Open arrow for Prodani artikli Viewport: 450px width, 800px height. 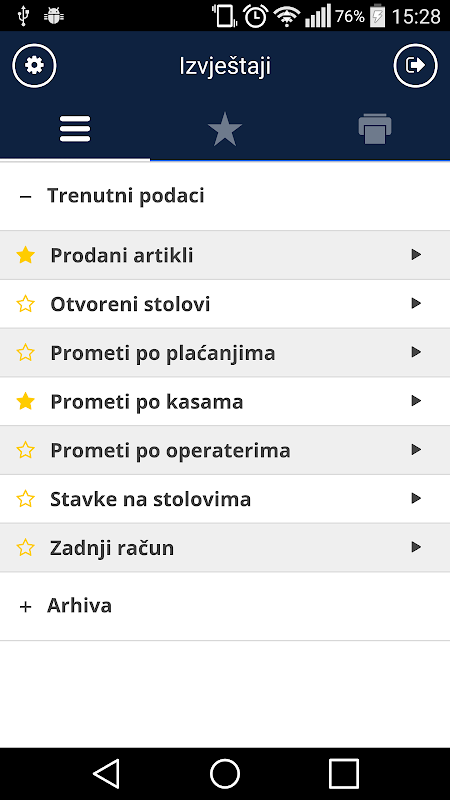416,255
